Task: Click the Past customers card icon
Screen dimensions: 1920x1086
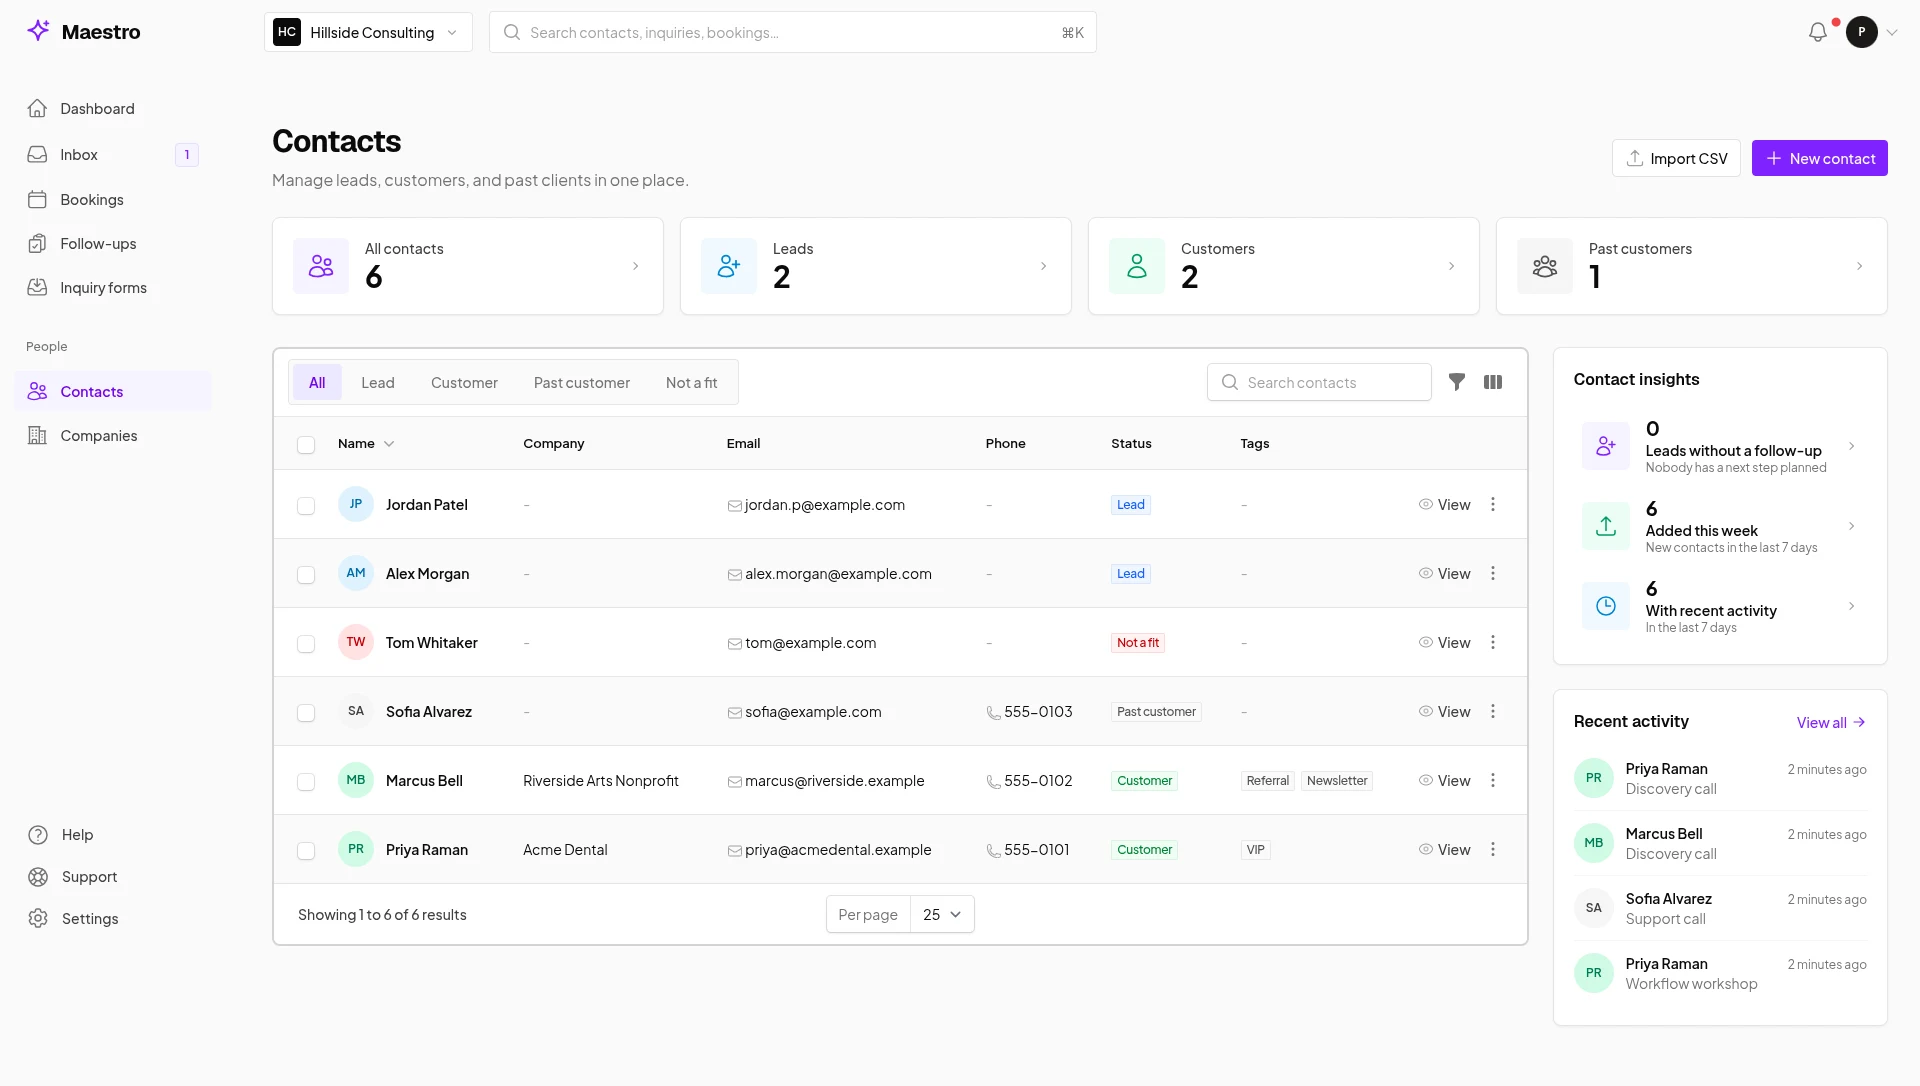Action: pyautogui.click(x=1545, y=266)
